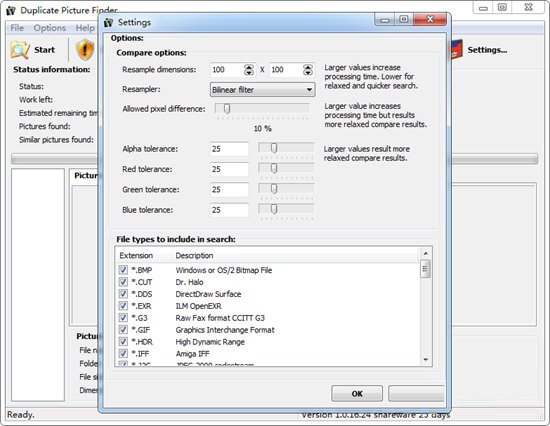
Task: Click the main window progress bar
Action: tap(274, 159)
